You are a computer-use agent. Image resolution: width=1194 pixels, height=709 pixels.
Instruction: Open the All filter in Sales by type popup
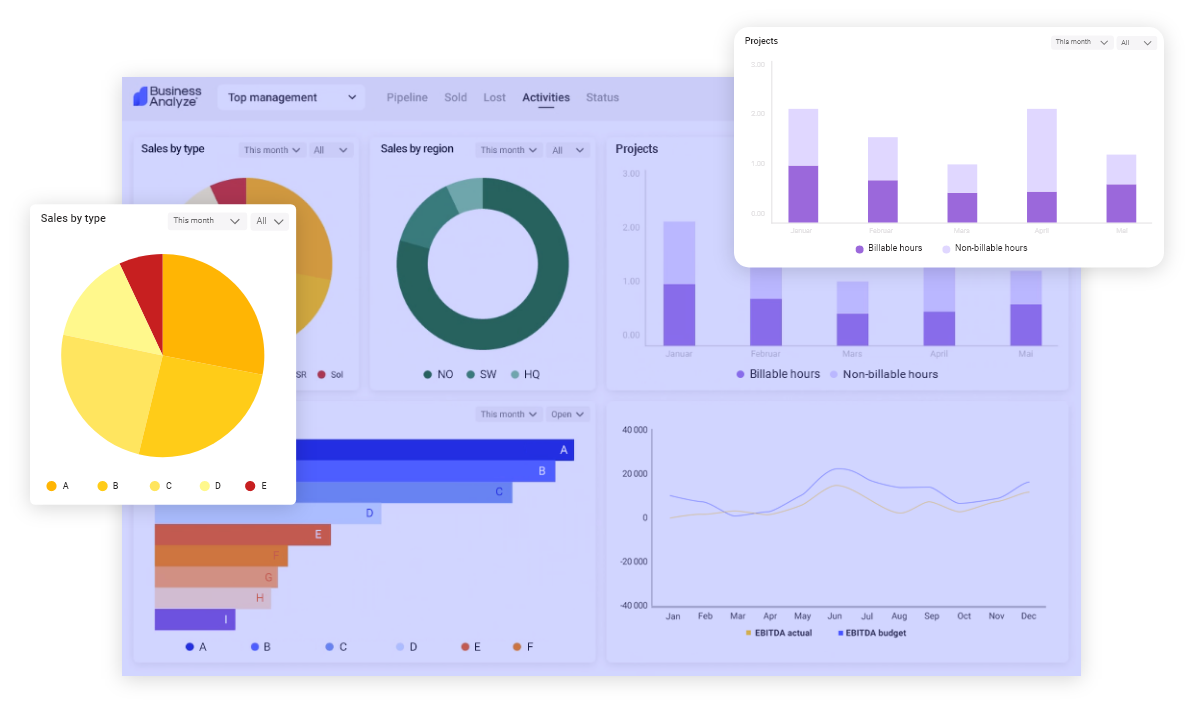(x=270, y=221)
